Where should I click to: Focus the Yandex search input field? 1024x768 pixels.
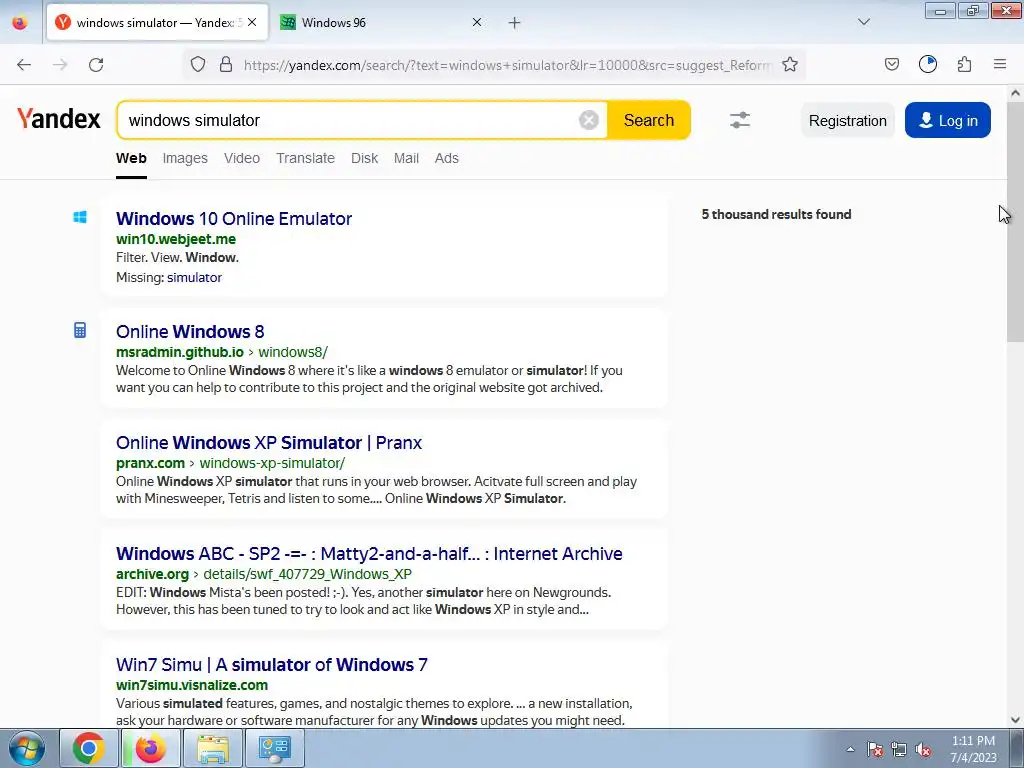pyautogui.click(x=353, y=120)
